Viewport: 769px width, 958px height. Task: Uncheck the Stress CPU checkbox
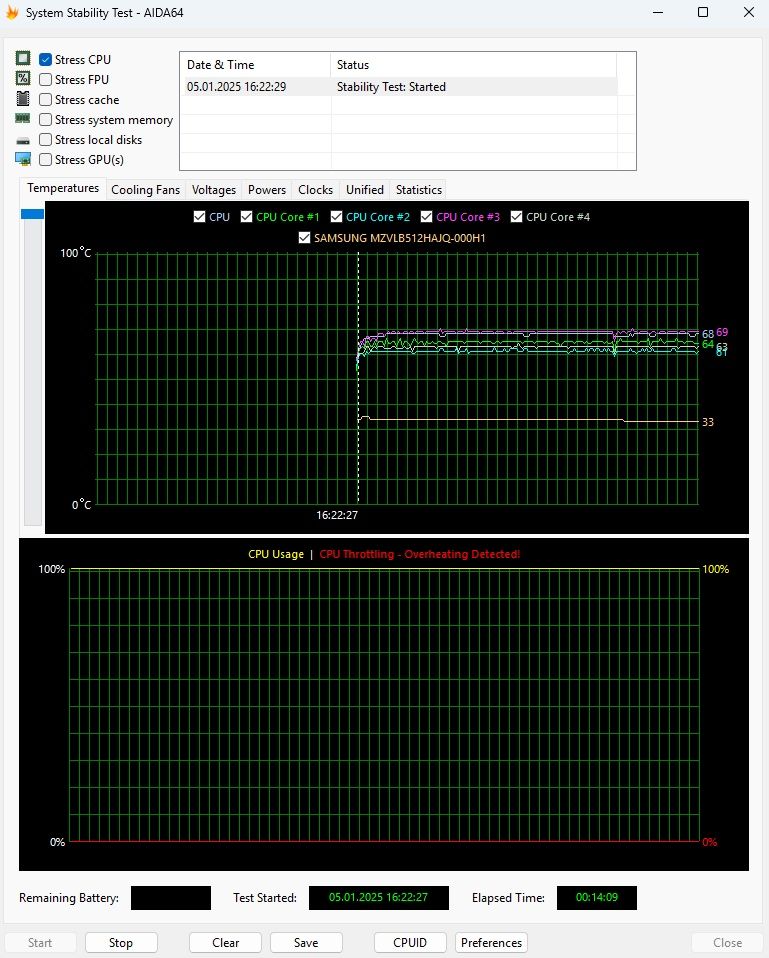point(45,59)
